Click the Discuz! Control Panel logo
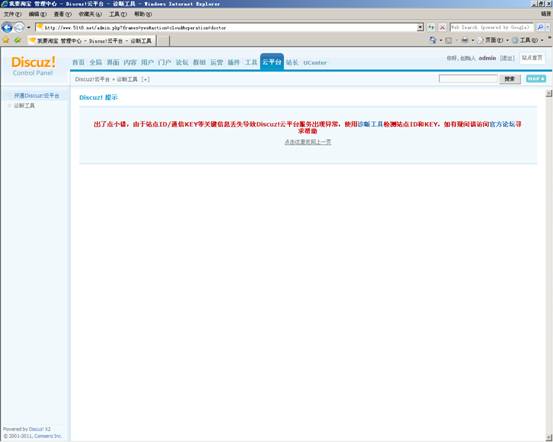Screen dimensions: 553x442 (x=33, y=66)
